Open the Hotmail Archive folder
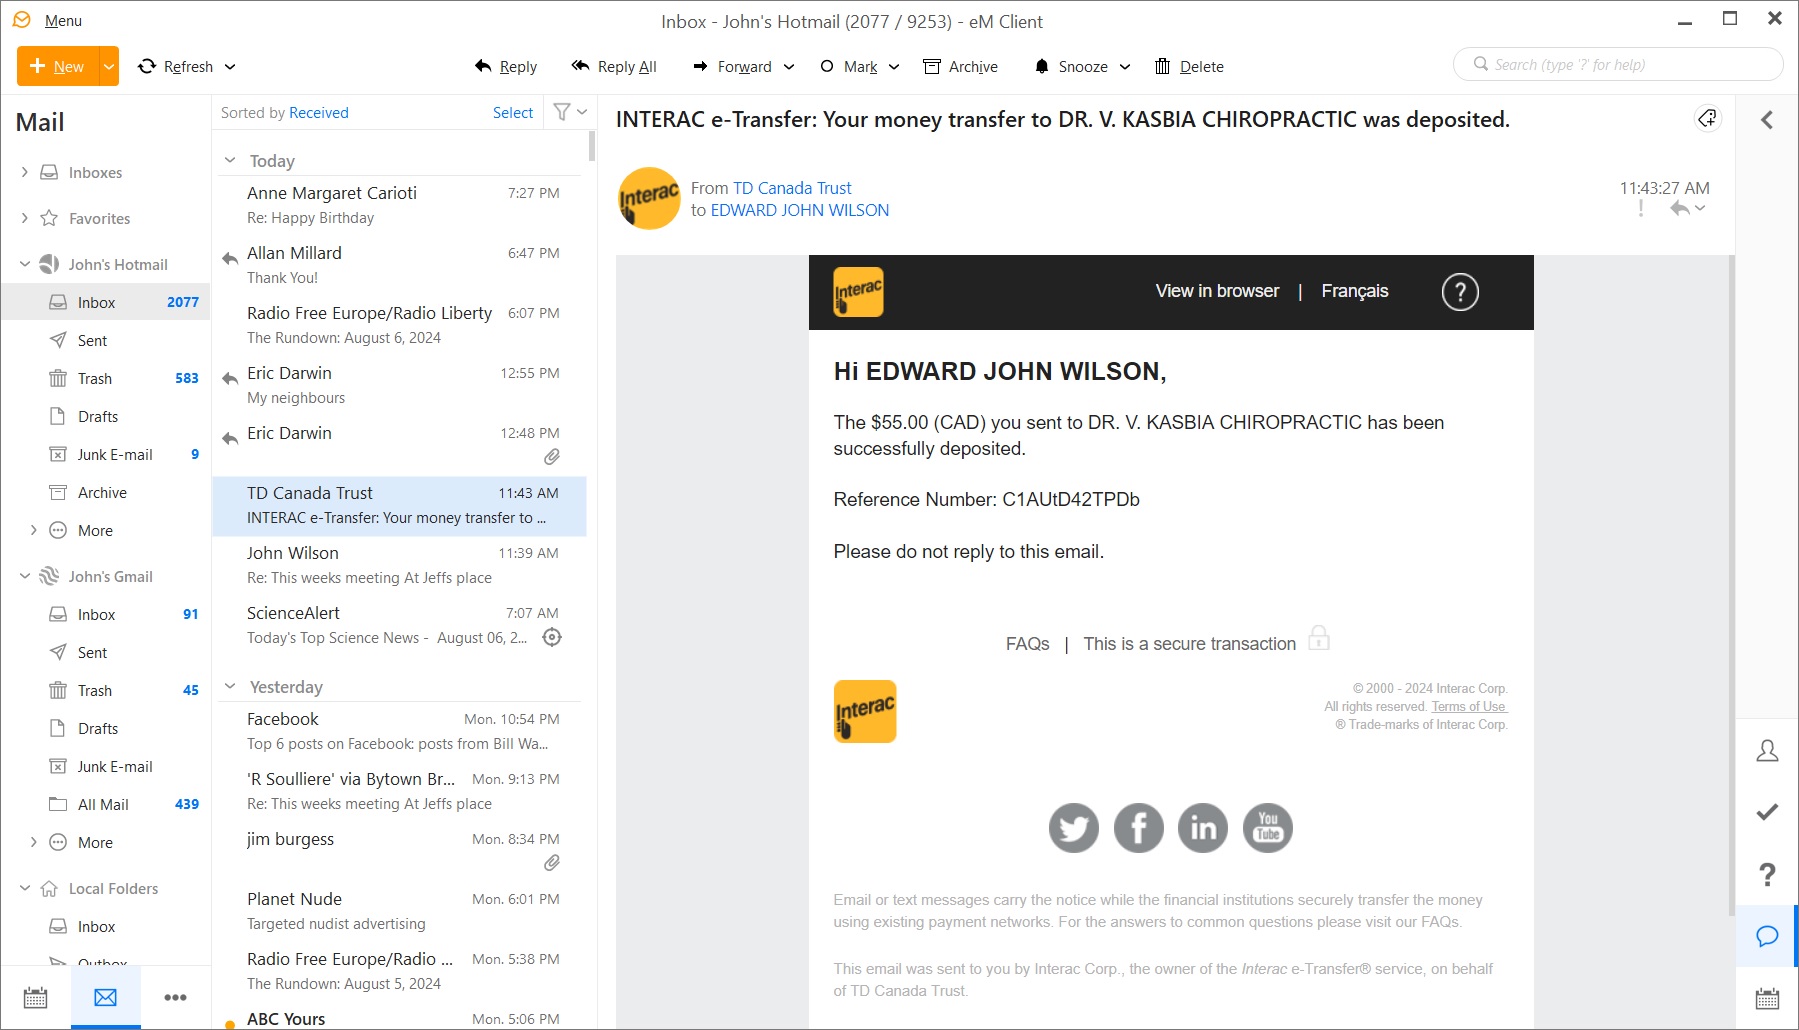 [x=106, y=492]
